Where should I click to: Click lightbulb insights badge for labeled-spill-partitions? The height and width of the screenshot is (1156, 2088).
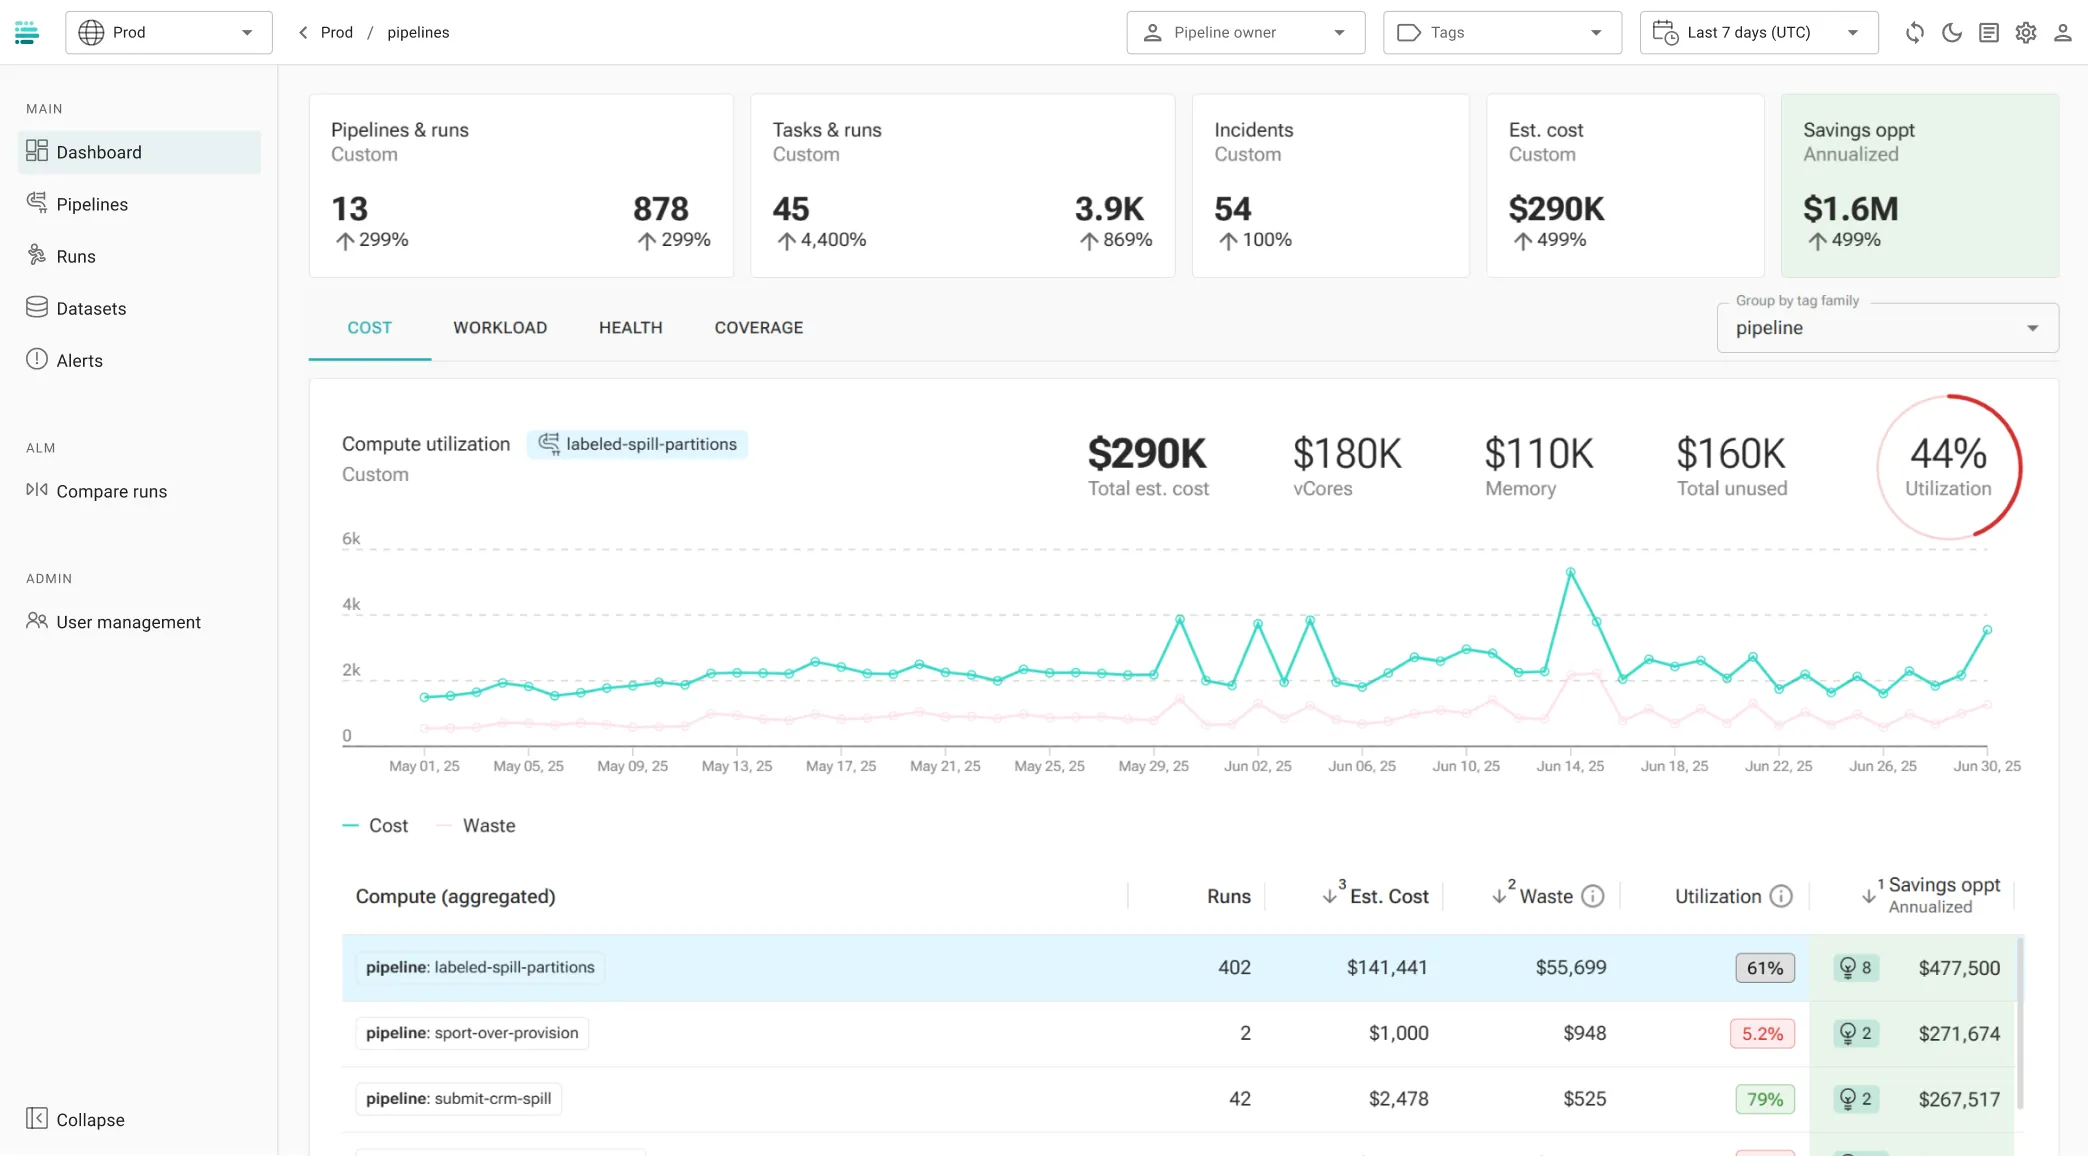(x=1855, y=968)
